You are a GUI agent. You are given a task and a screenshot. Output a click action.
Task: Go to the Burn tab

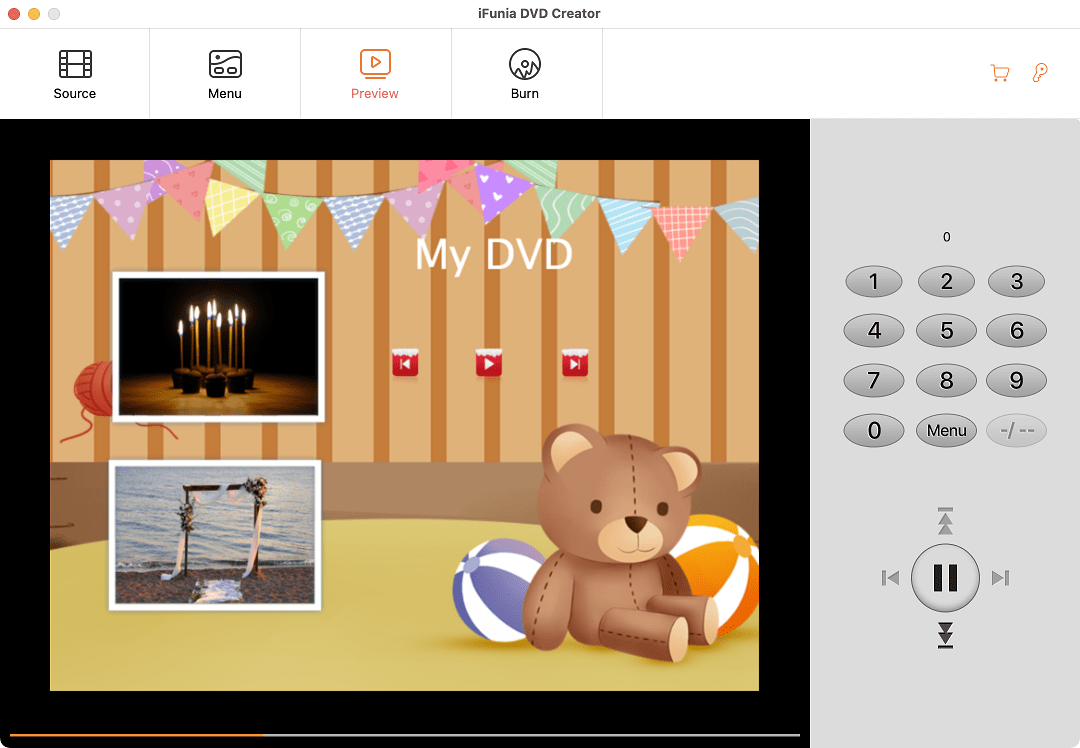pyautogui.click(x=525, y=75)
